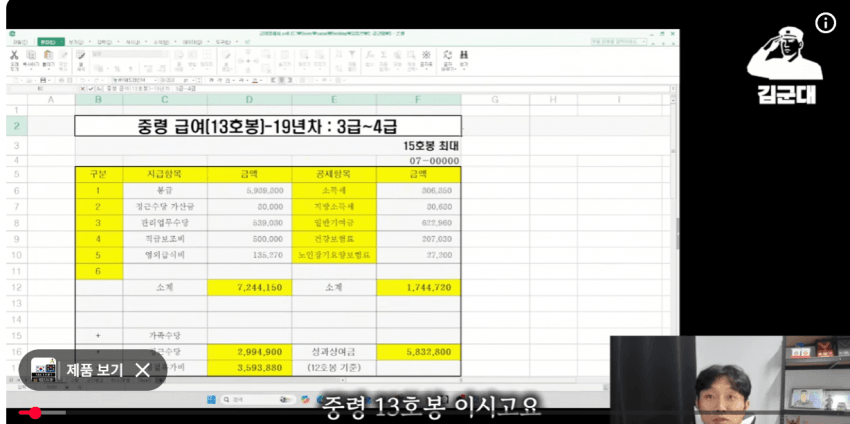Open the help search box dropdown
This screenshot has width=850, height=424.
pos(643,42)
